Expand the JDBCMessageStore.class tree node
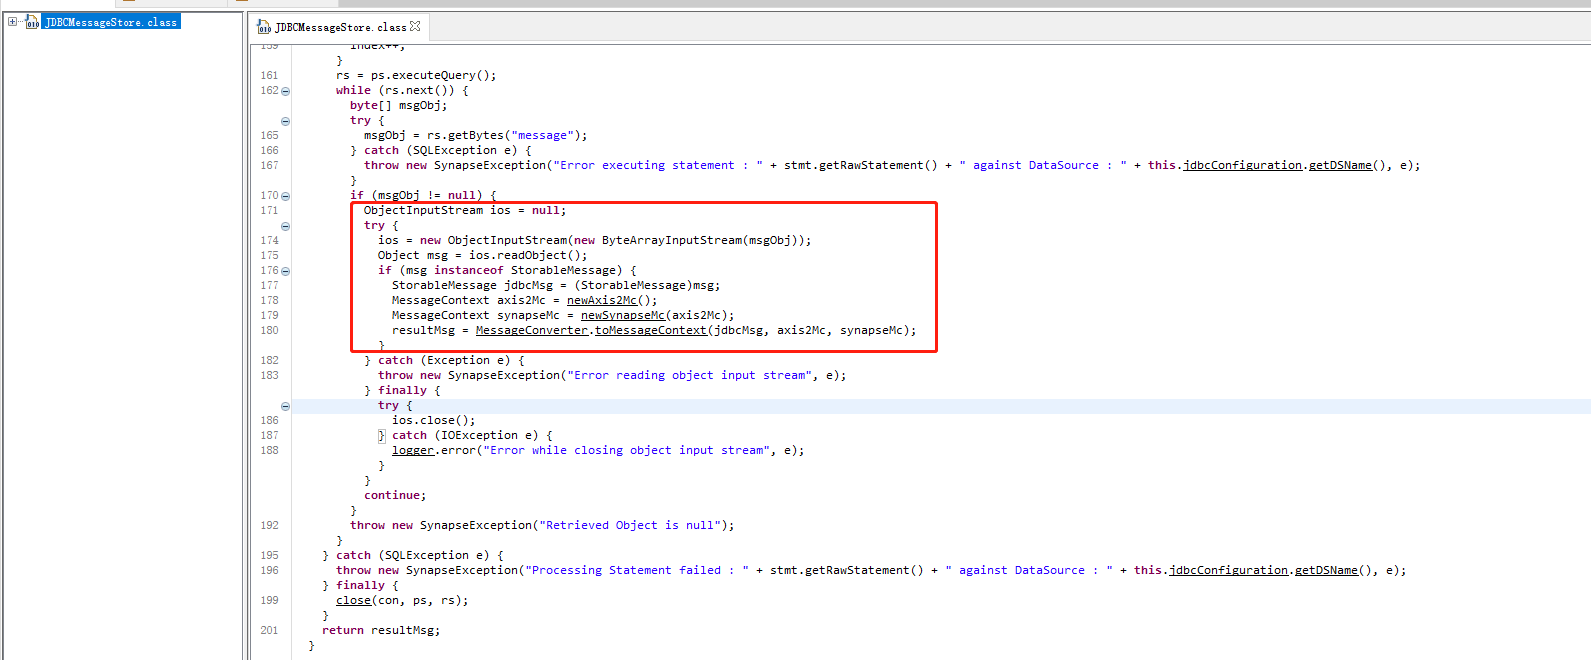Screen dimensions: 1591x660 [x=12, y=21]
